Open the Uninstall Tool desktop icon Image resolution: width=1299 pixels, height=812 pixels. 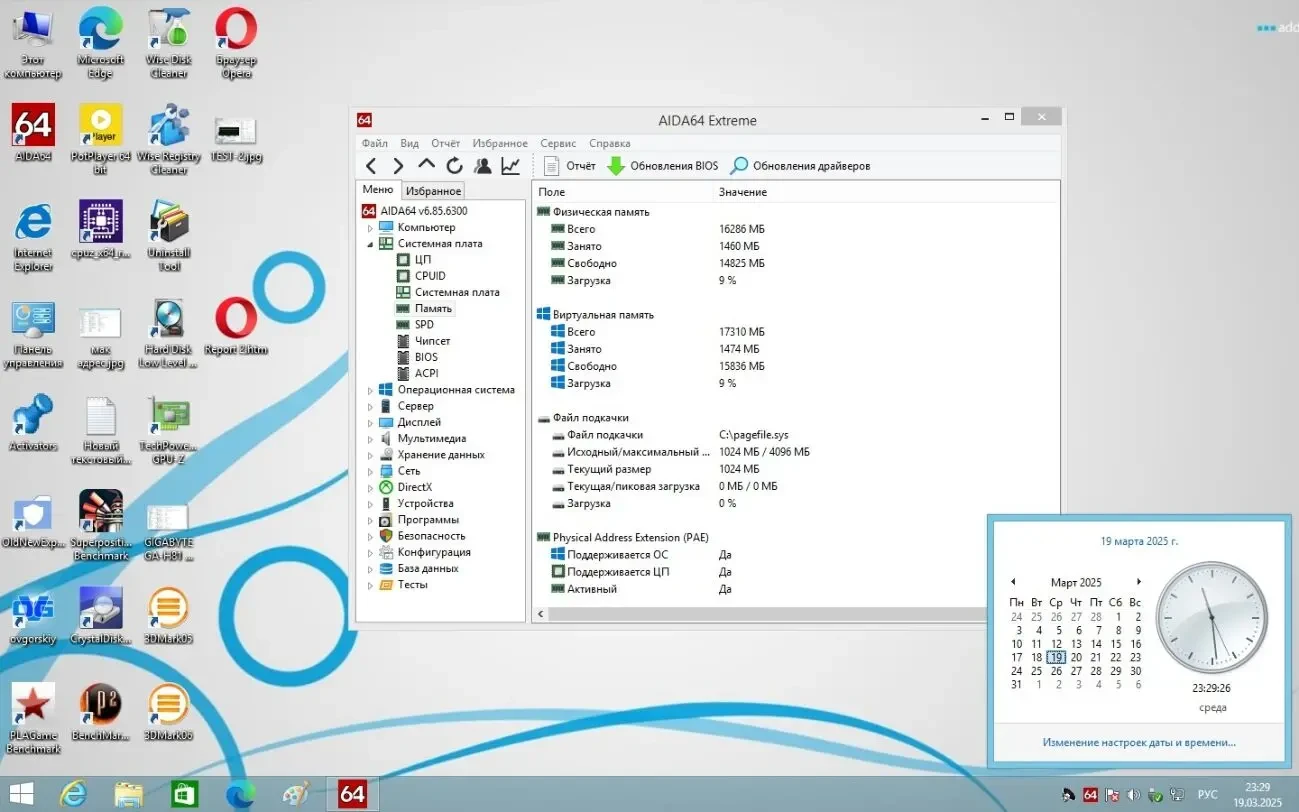(169, 237)
